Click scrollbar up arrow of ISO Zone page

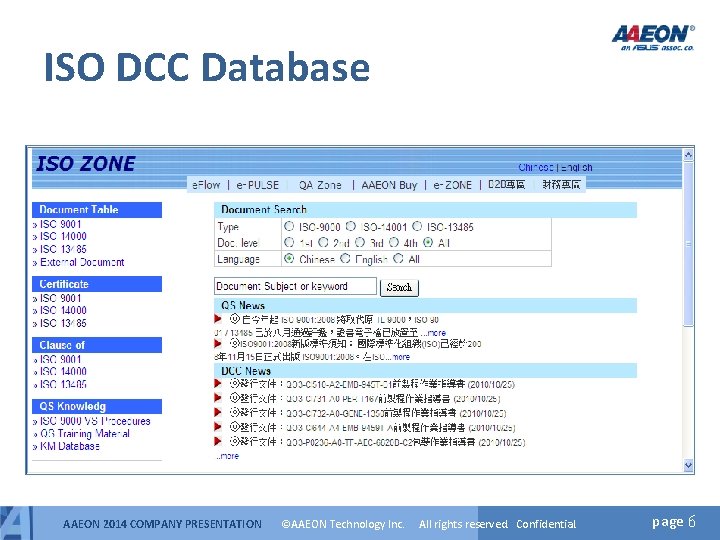click(x=688, y=155)
